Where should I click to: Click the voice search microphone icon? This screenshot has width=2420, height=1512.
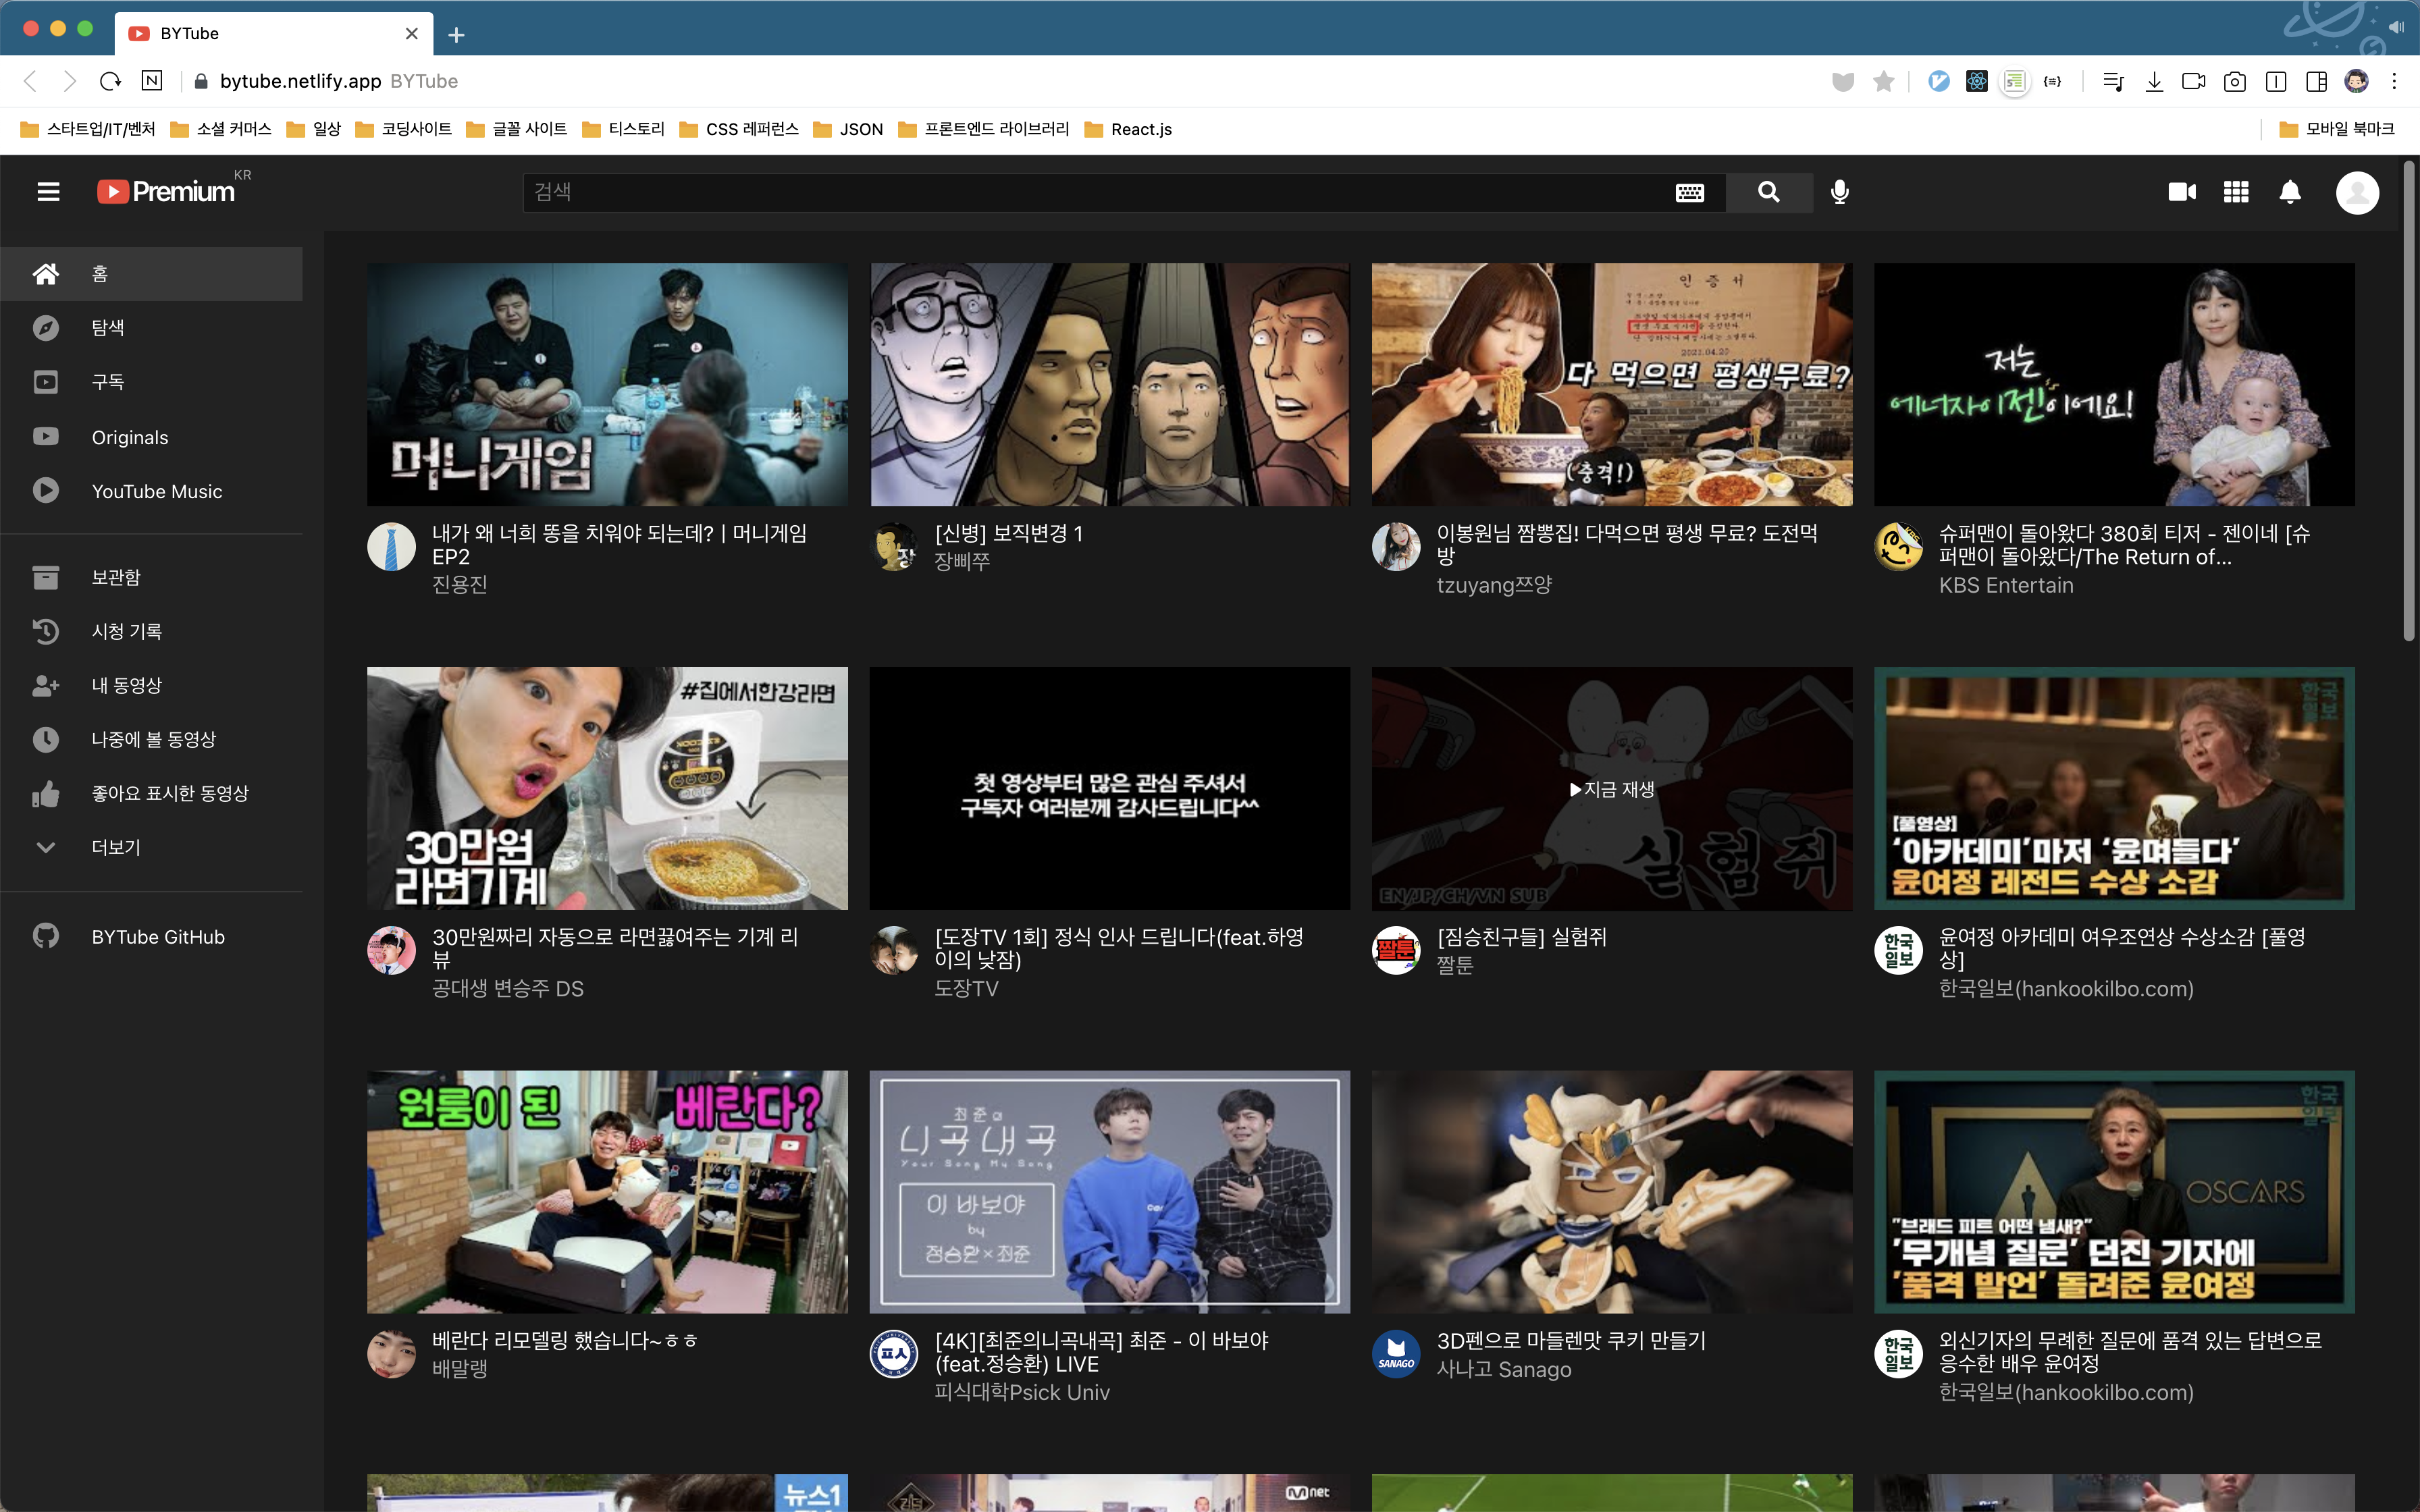1839,192
